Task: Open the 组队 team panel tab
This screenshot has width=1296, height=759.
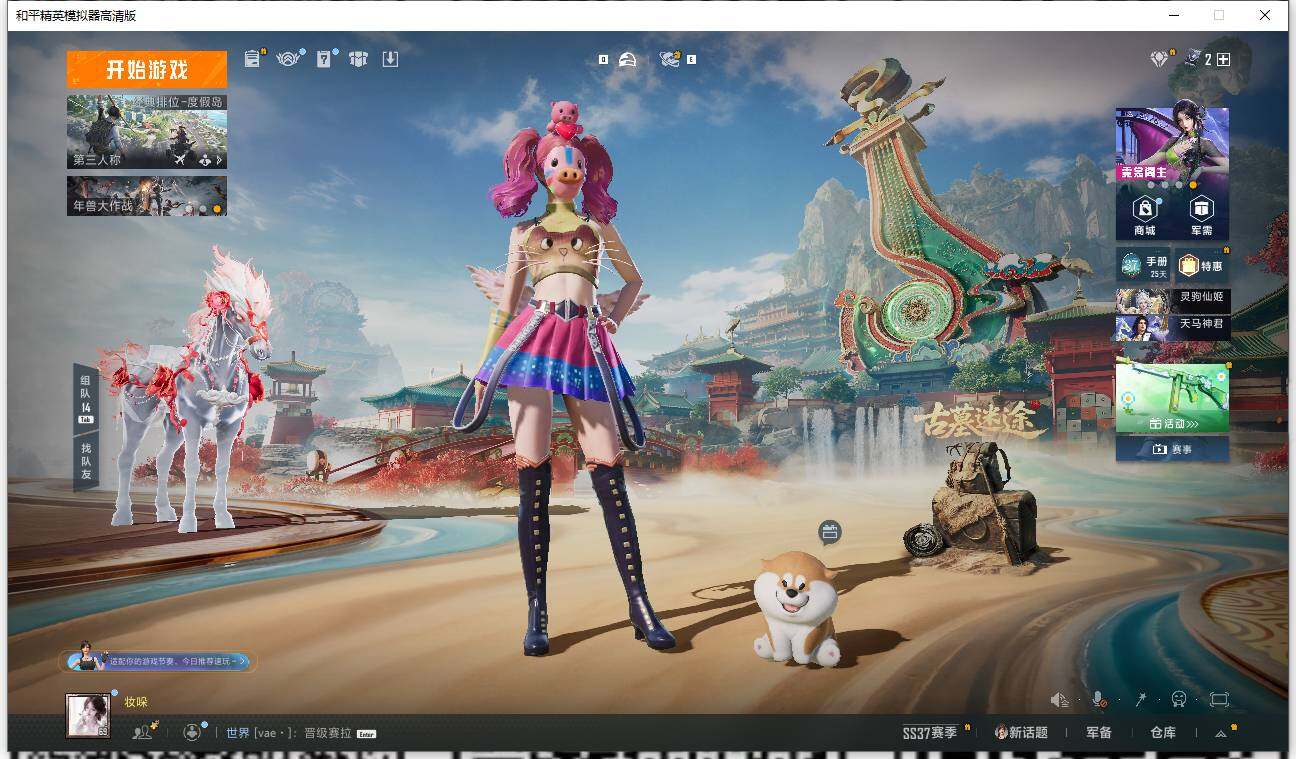Action: tap(86, 397)
